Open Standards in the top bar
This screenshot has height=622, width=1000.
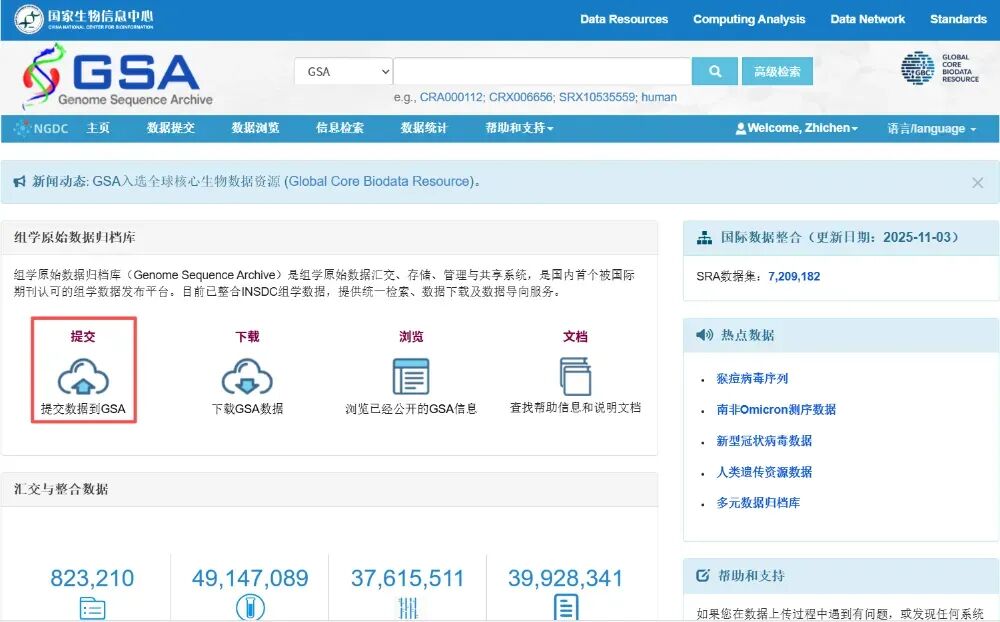click(958, 19)
